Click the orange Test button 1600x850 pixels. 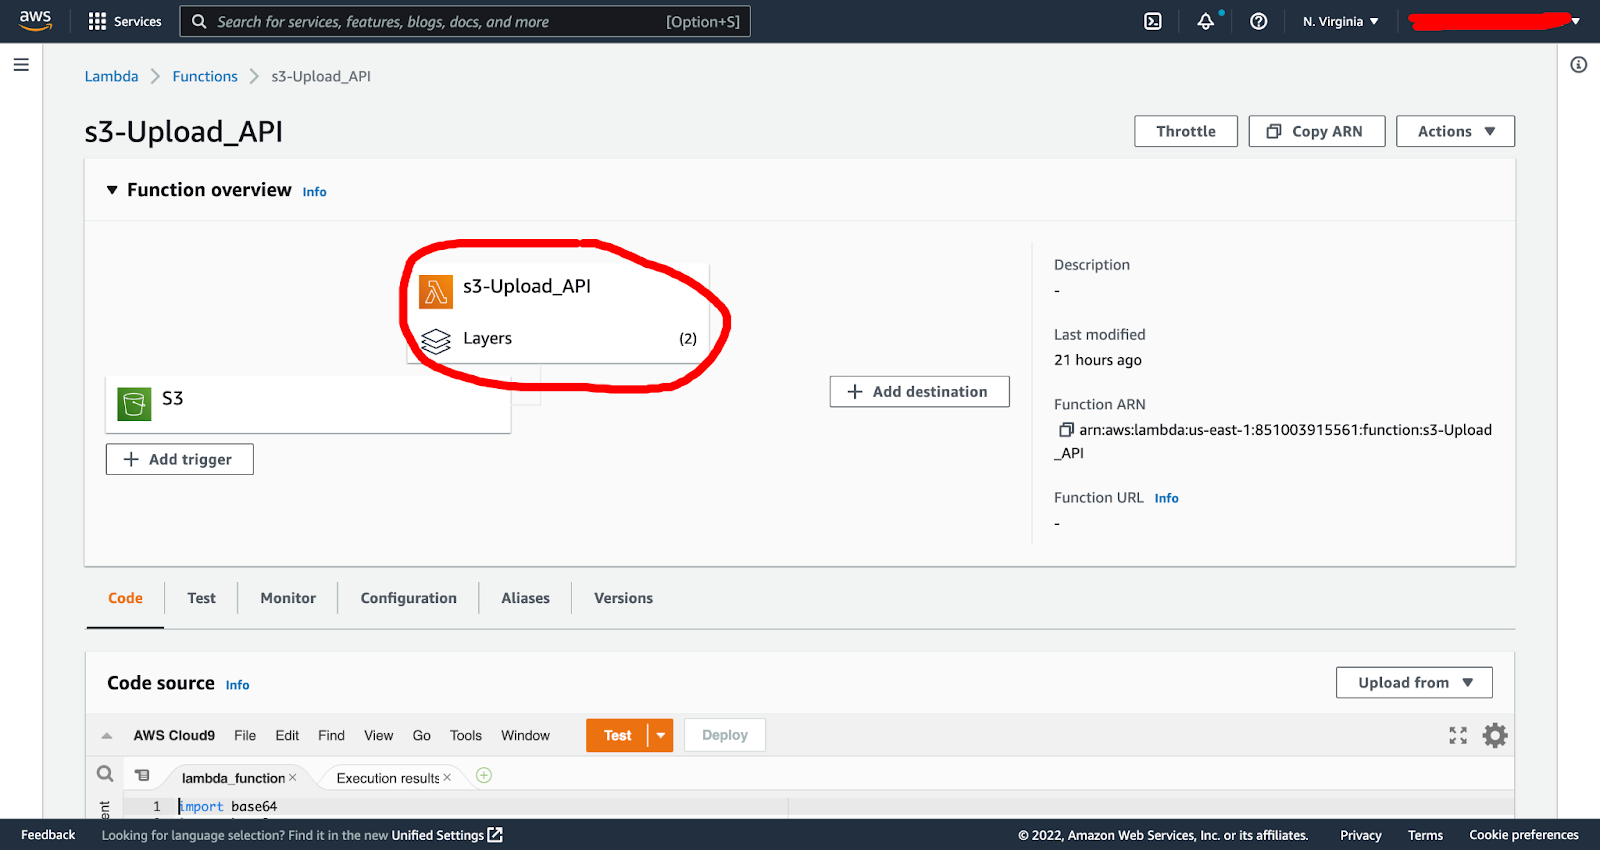click(617, 736)
